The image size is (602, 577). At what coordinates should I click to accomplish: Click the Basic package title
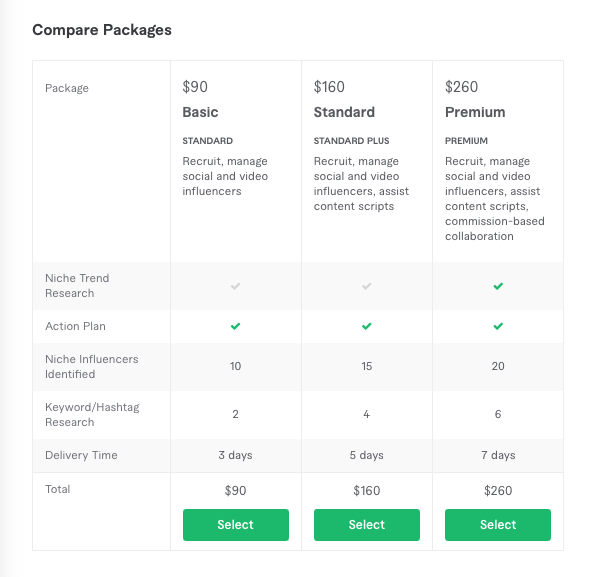(200, 112)
